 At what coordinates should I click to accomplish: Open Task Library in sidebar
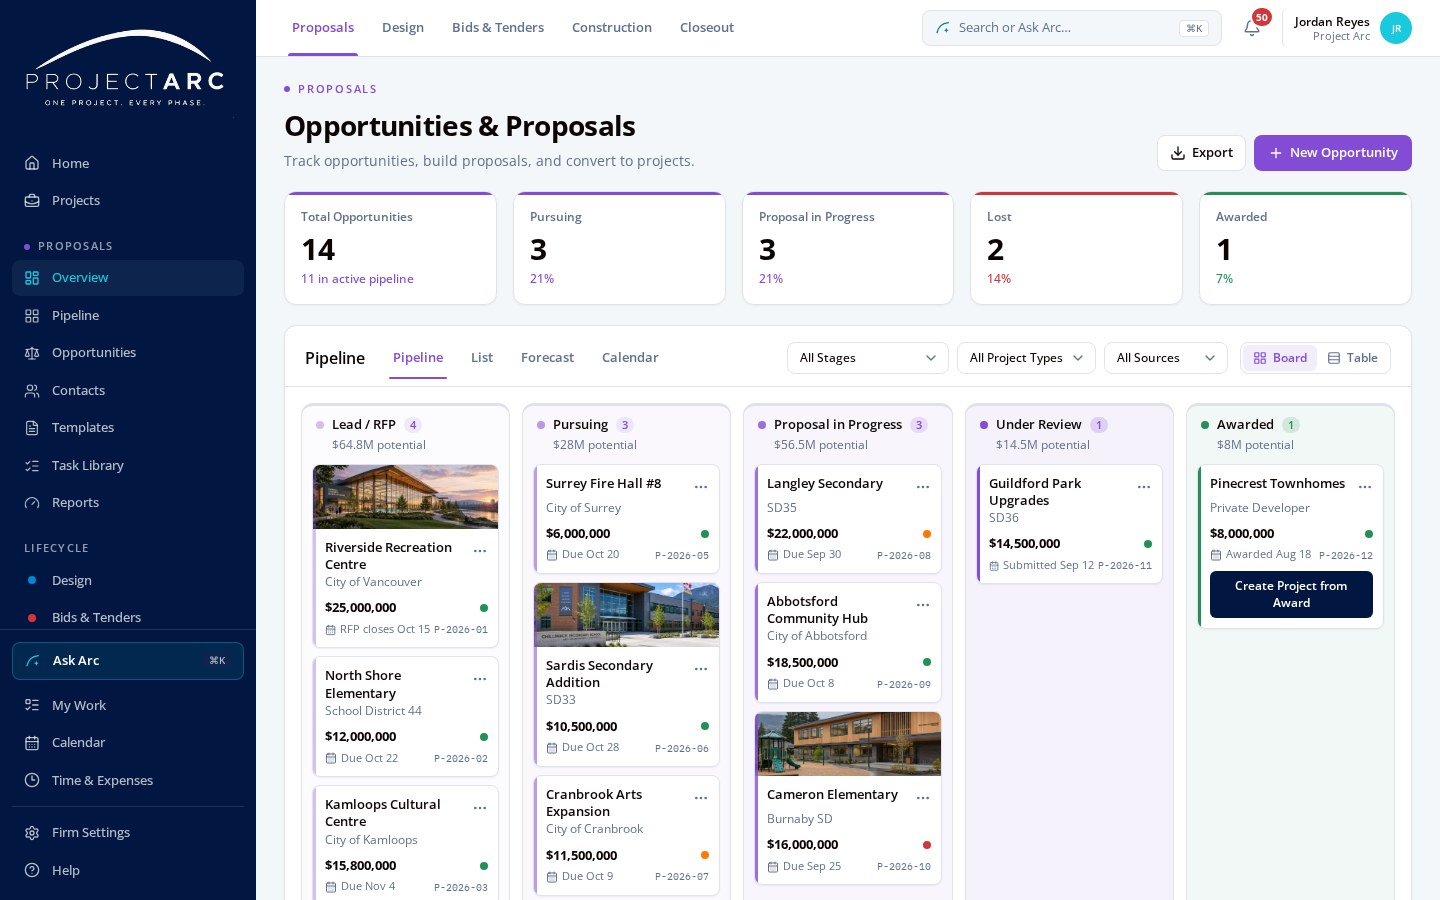click(128, 465)
